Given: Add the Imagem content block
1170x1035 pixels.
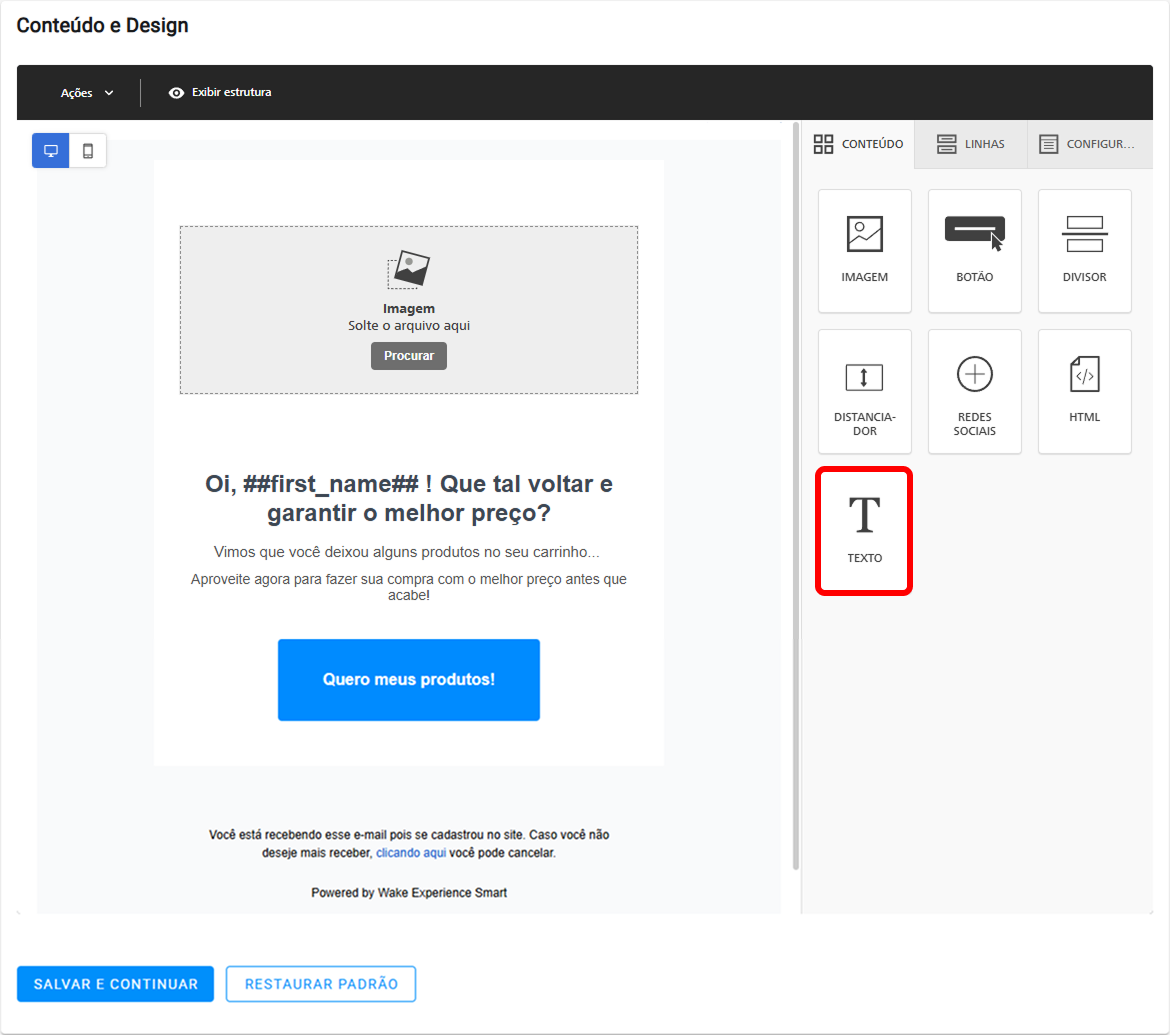Looking at the screenshot, I should (864, 251).
